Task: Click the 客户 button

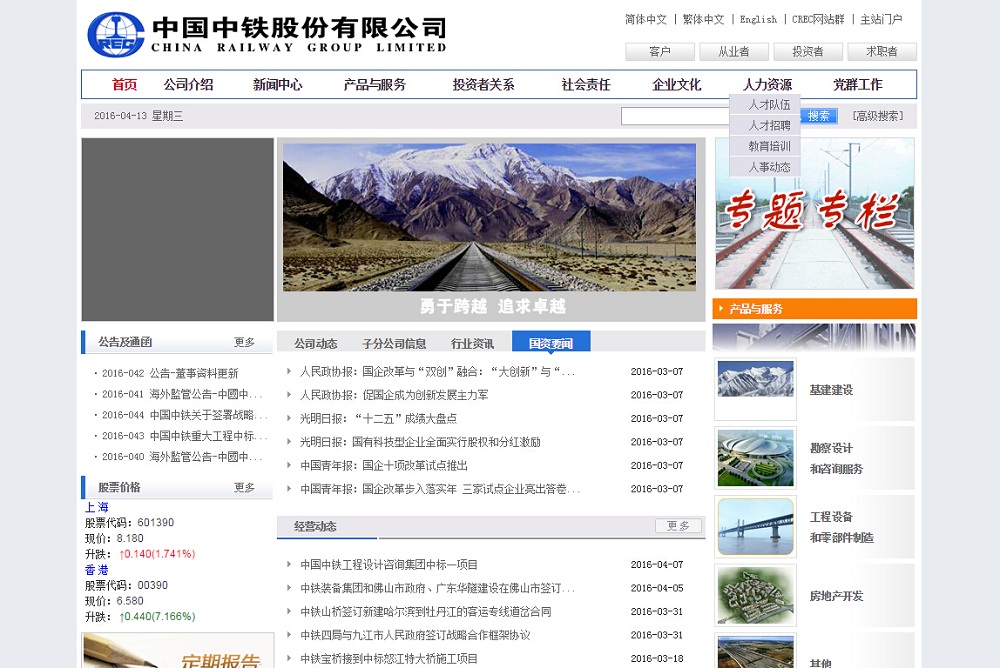Action: [659, 51]
